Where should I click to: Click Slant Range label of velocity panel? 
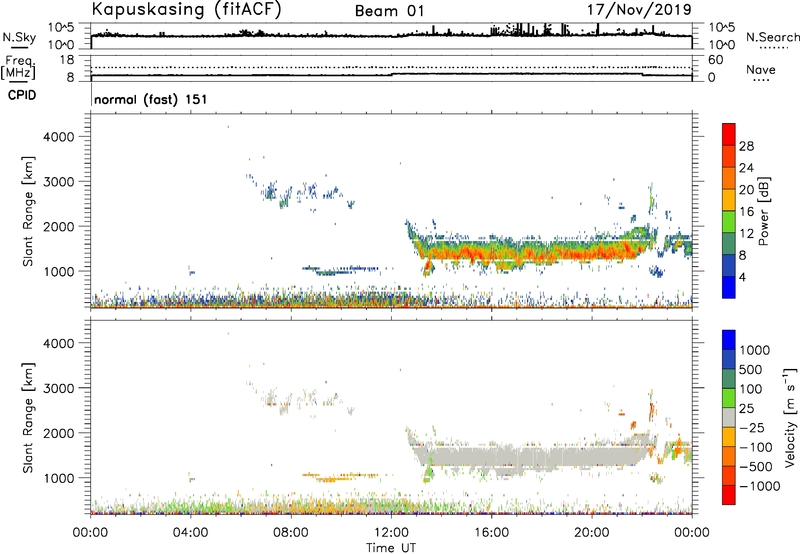[x=28, y=418]
